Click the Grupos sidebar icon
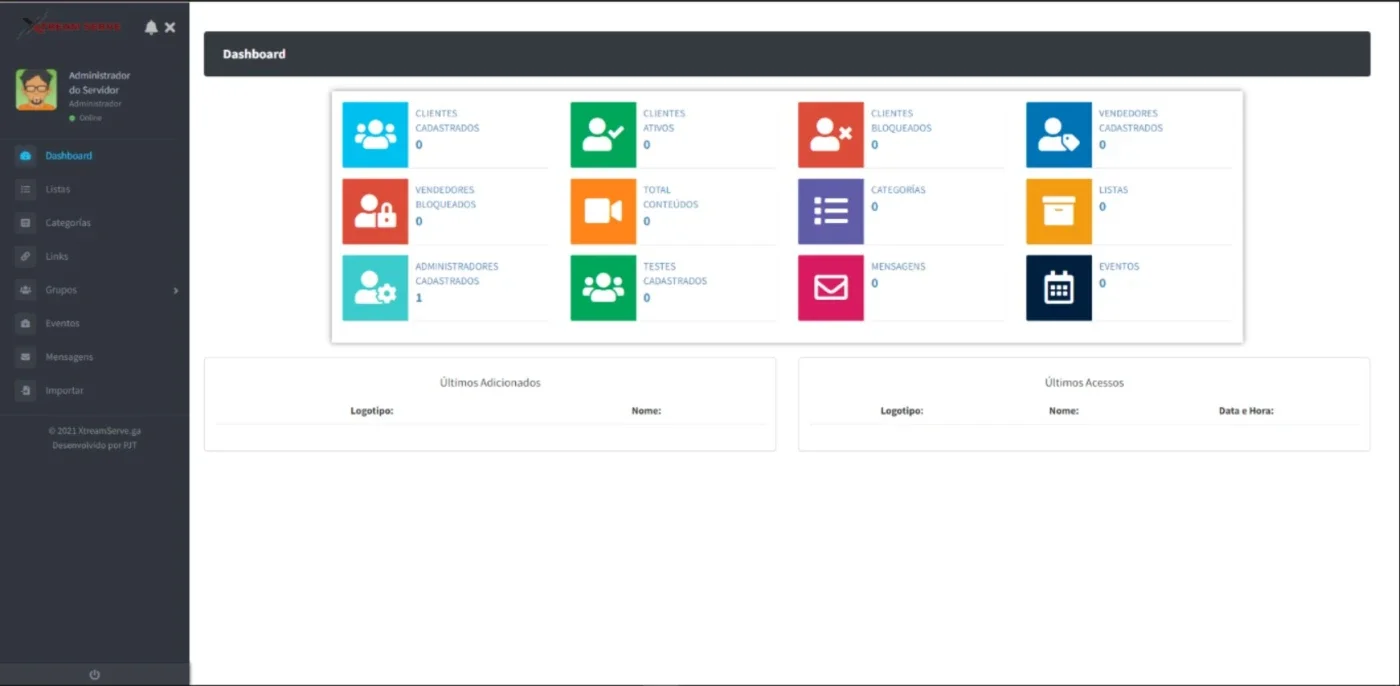 point(26,290)
